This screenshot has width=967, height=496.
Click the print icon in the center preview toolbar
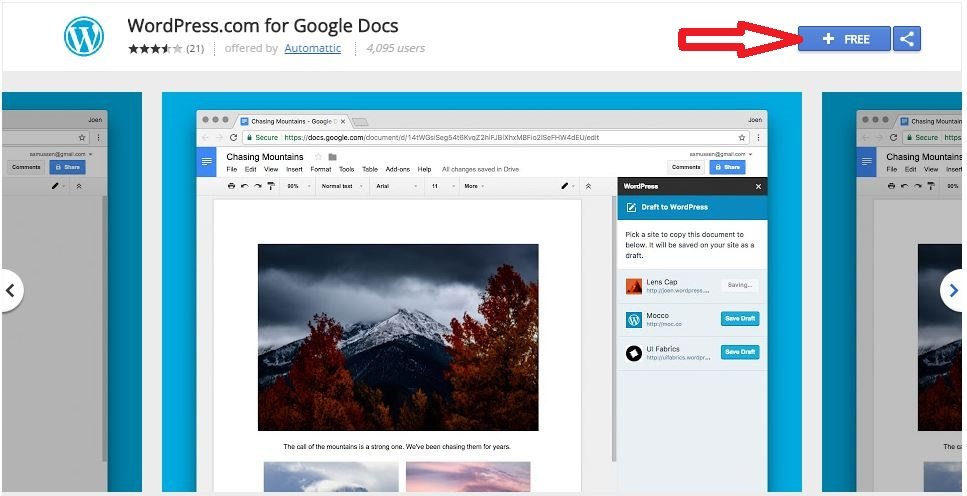coord(231,186)
